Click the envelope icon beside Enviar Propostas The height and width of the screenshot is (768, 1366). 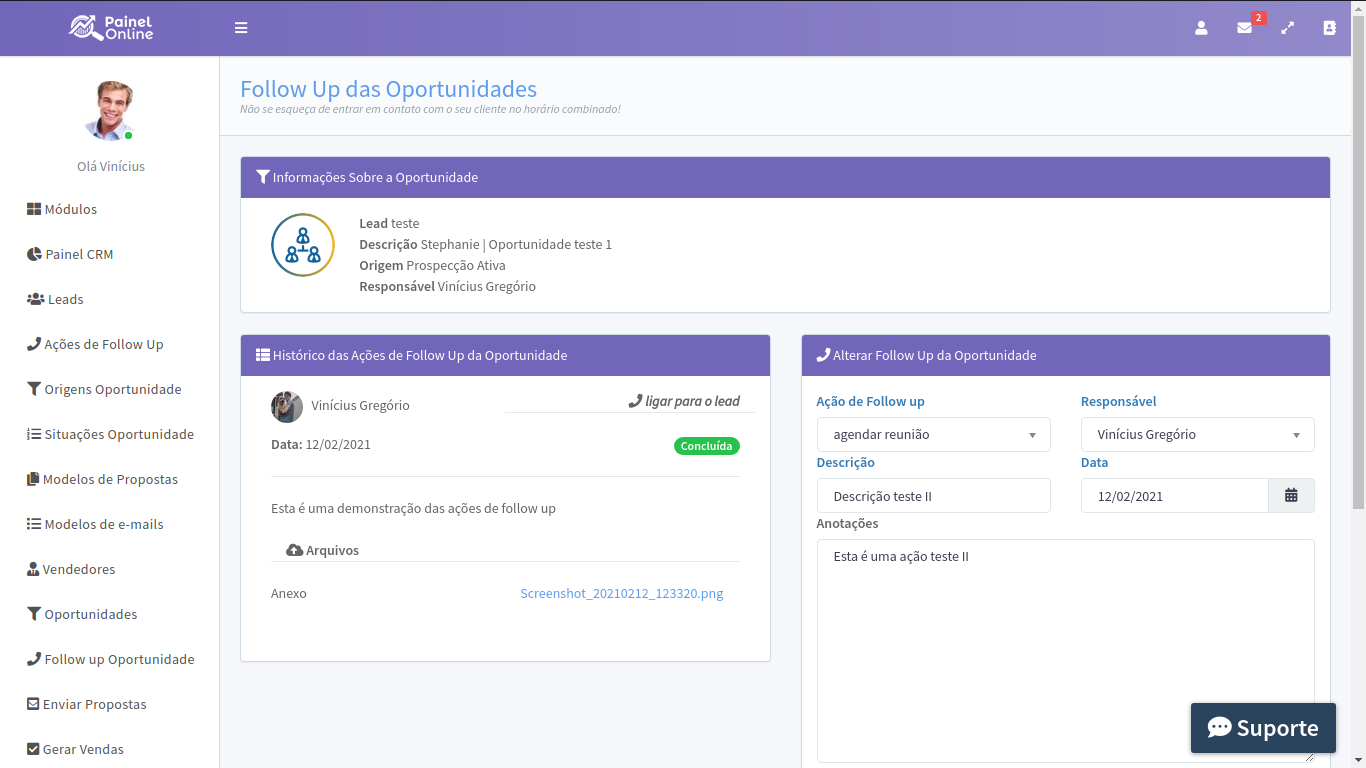[x=33, y=704]
